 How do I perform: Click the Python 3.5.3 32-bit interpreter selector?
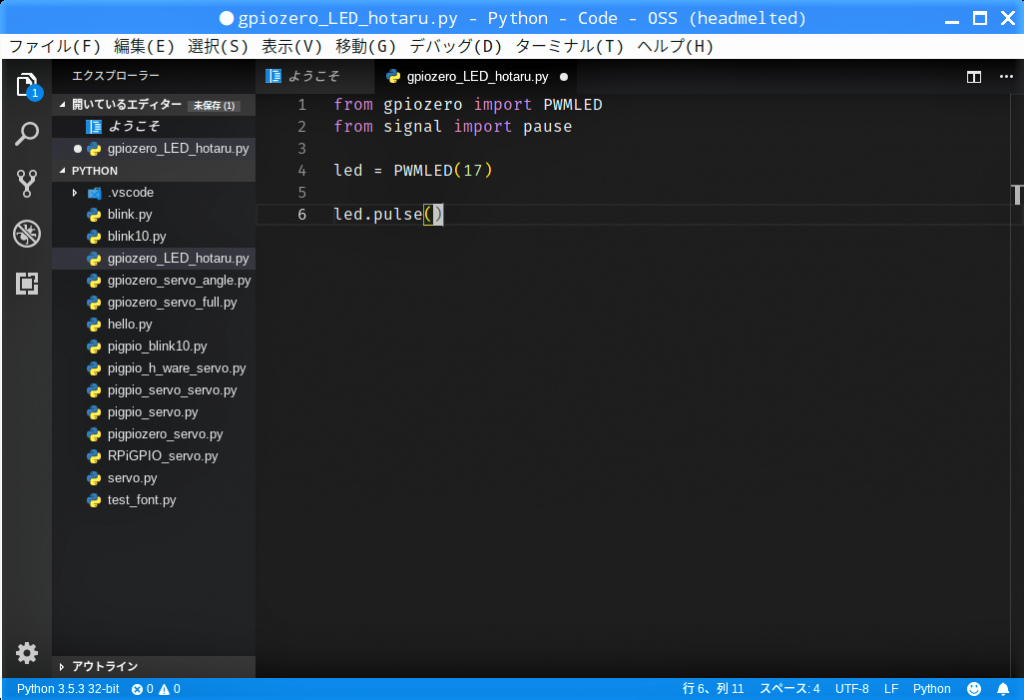click(67, 689)
